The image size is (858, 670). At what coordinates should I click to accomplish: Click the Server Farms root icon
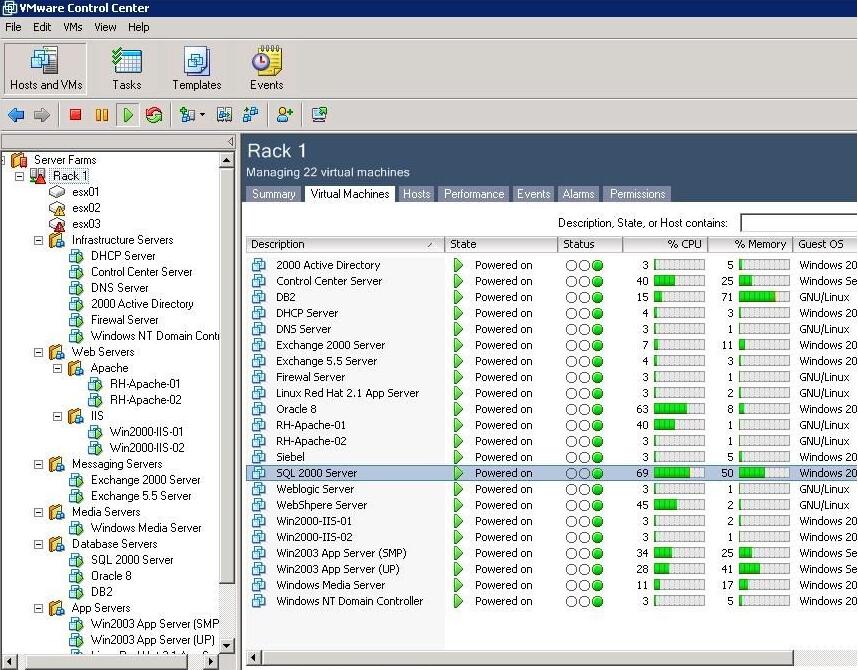(x=19, y=160)
